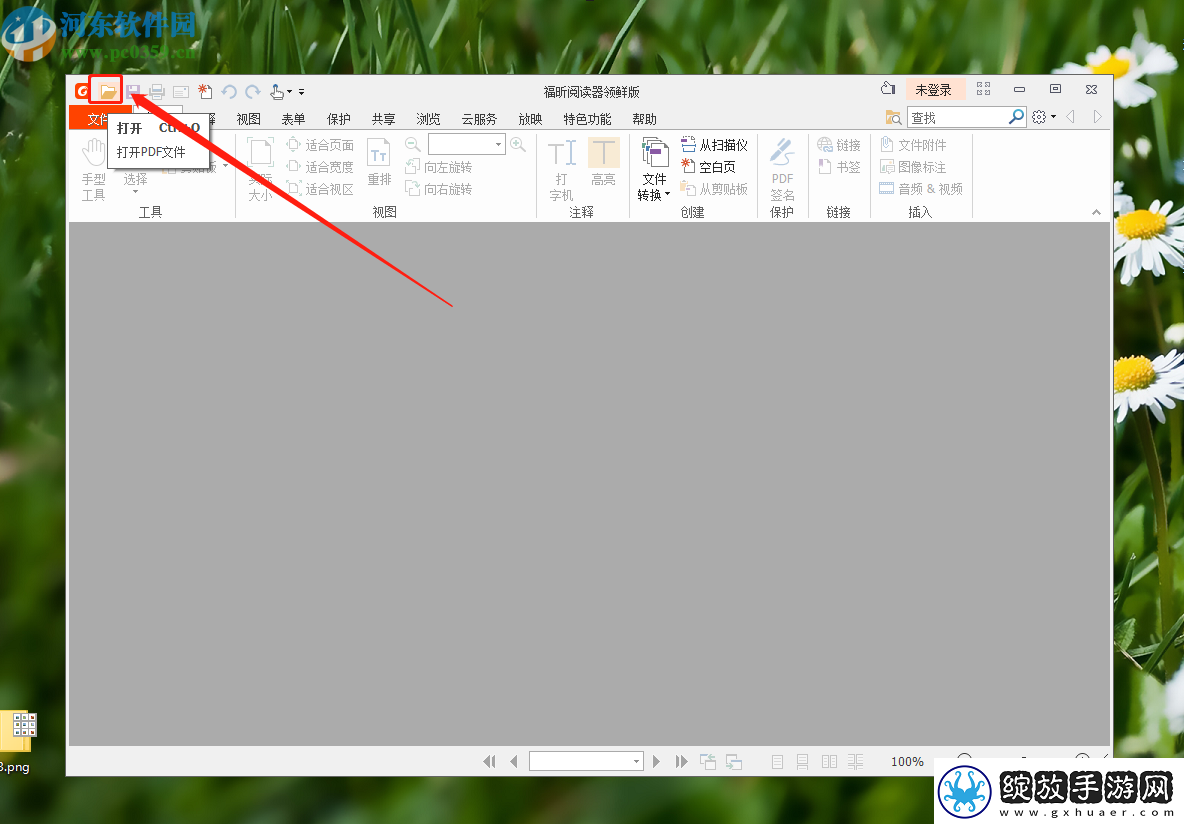Go to previous page in status bar
Viewport: 1184px width, 824px height.
513,761
